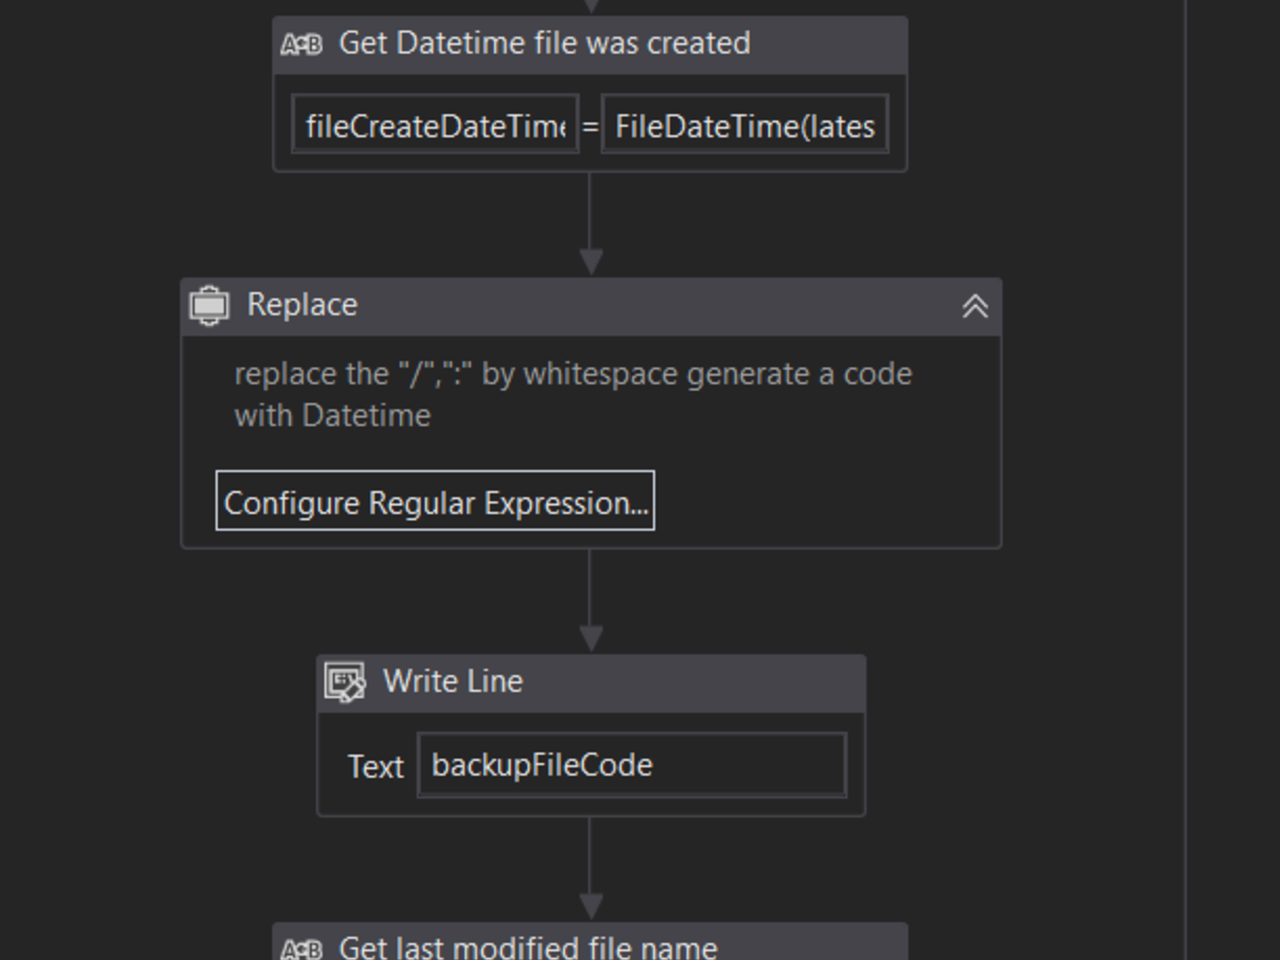Click the Replace annotation starting 'replace the'
Screen dimensions: 1280x960
click(573, 394)
